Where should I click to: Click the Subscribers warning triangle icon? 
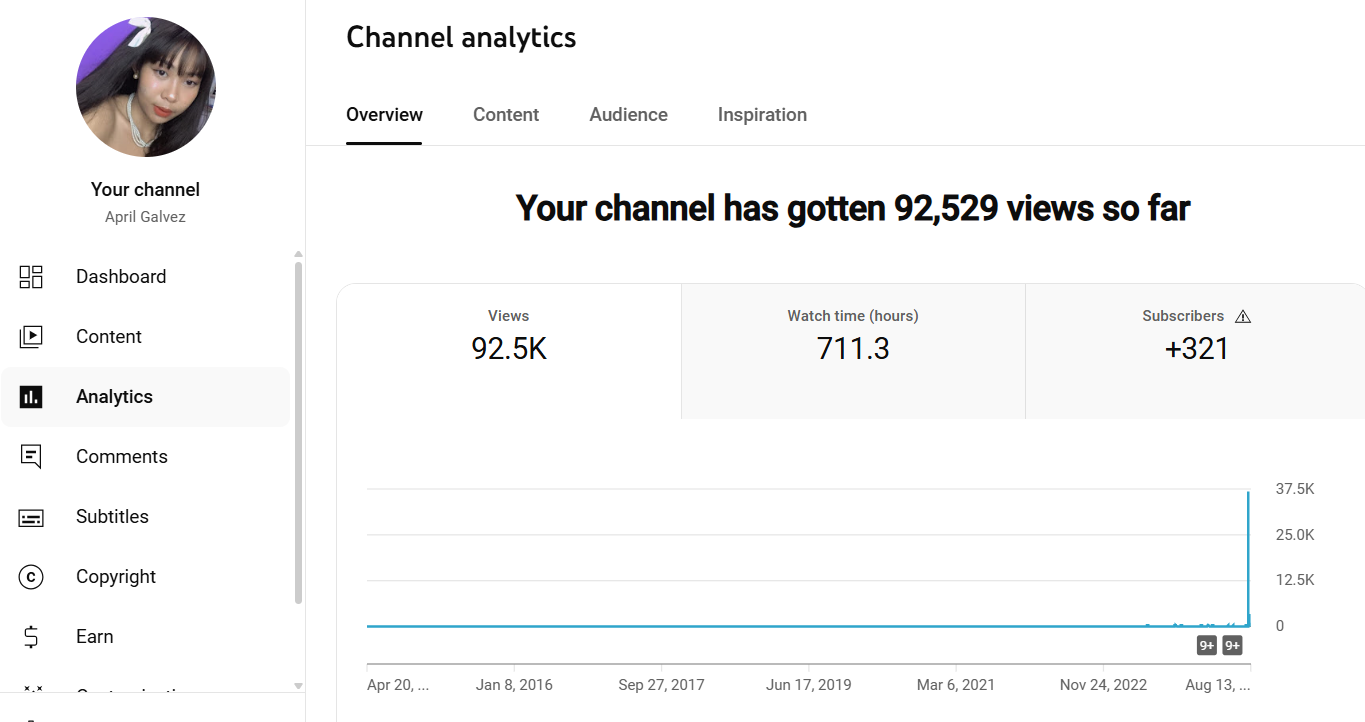(x=1243, y=316)
